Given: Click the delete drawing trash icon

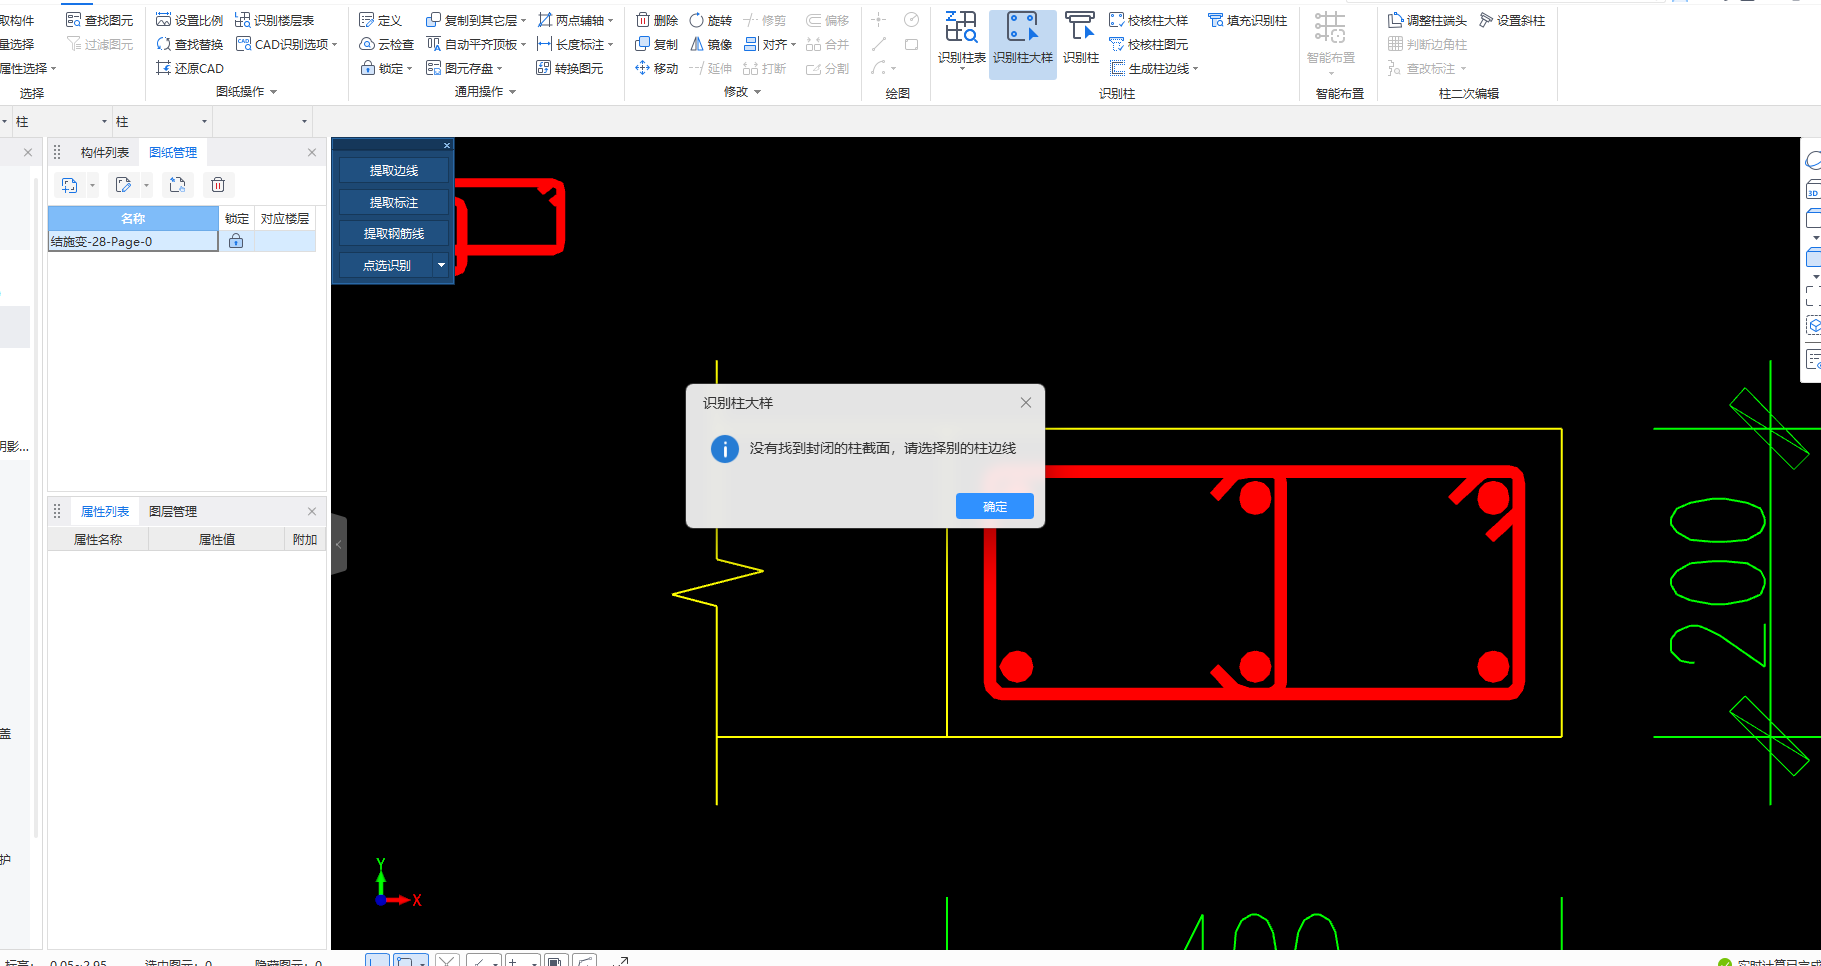Looking at the screenshot, I should click(218, 185).
